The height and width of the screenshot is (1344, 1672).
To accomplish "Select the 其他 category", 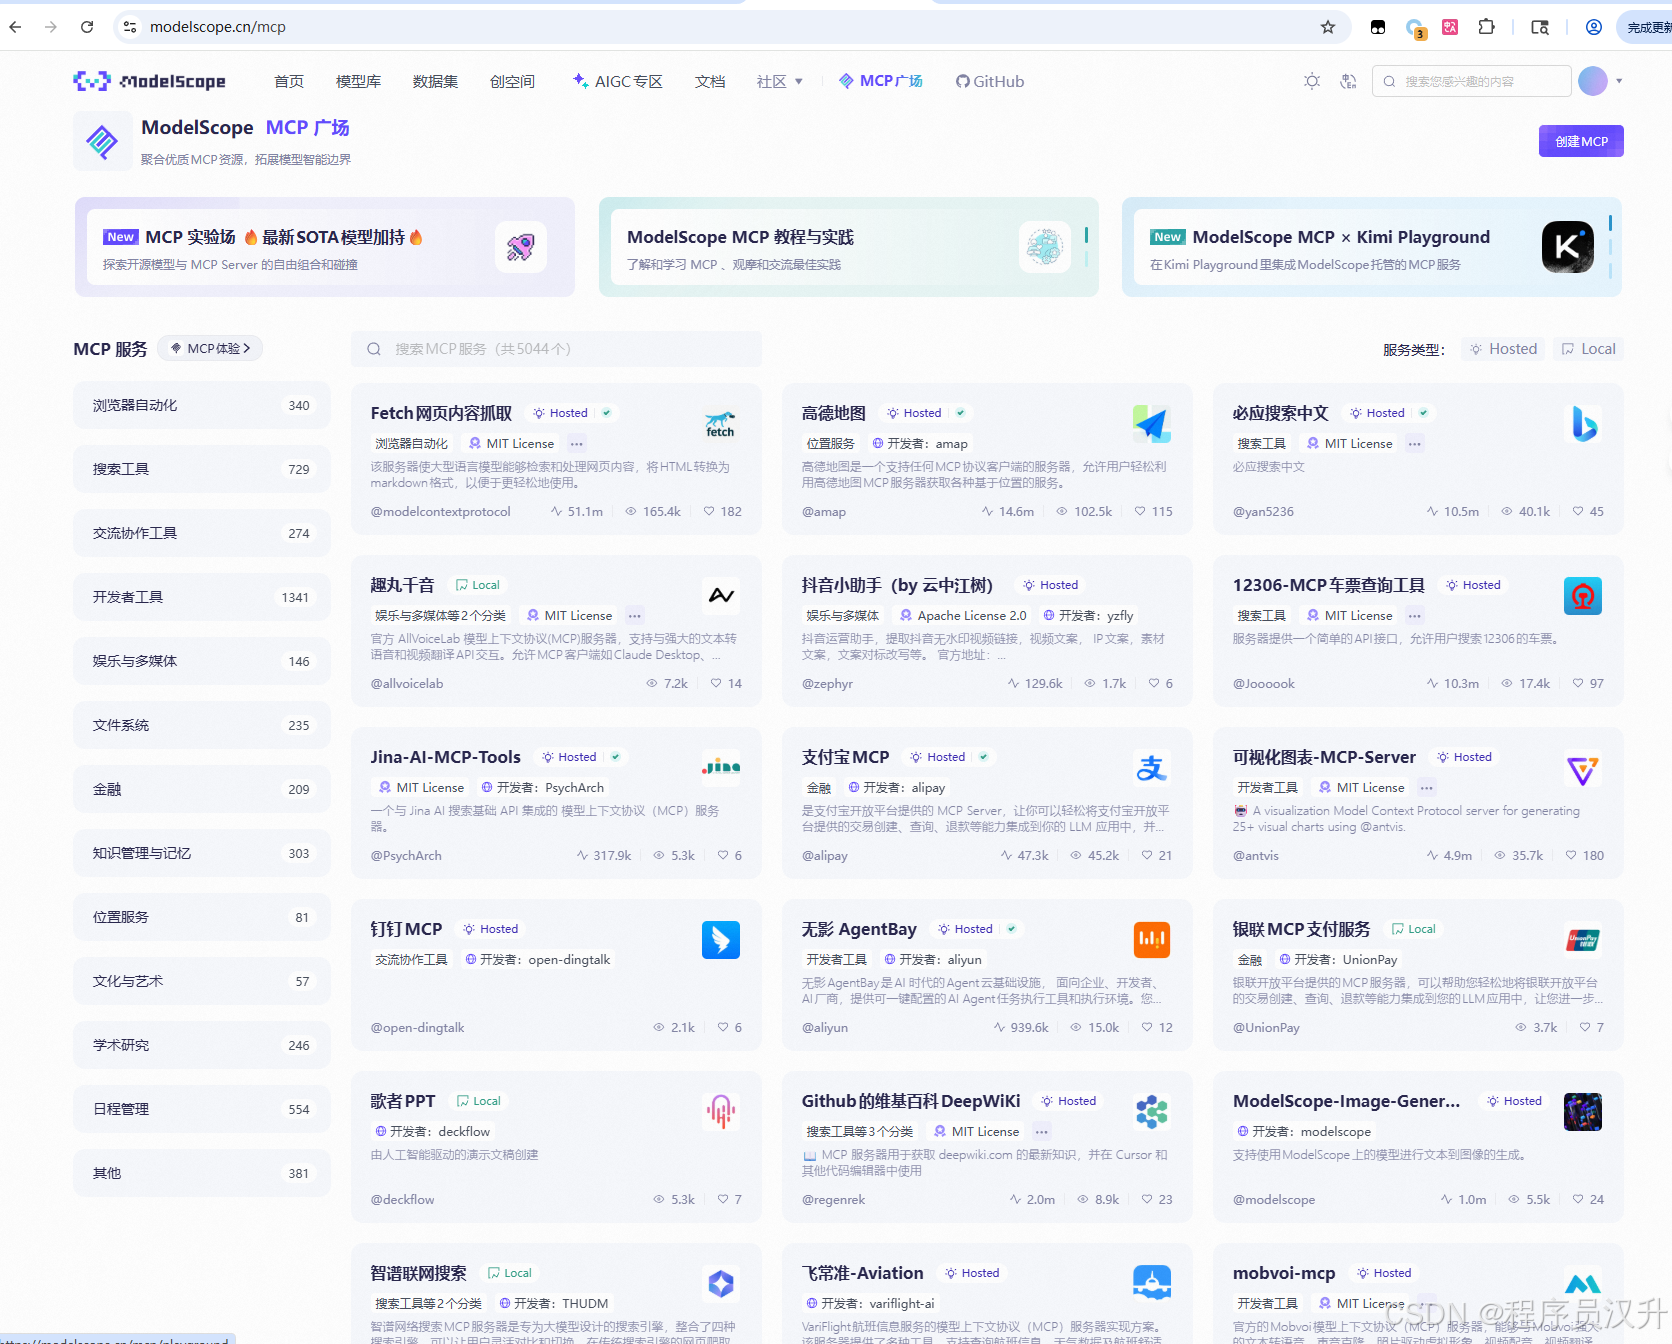I will (x=201, y=1173).
